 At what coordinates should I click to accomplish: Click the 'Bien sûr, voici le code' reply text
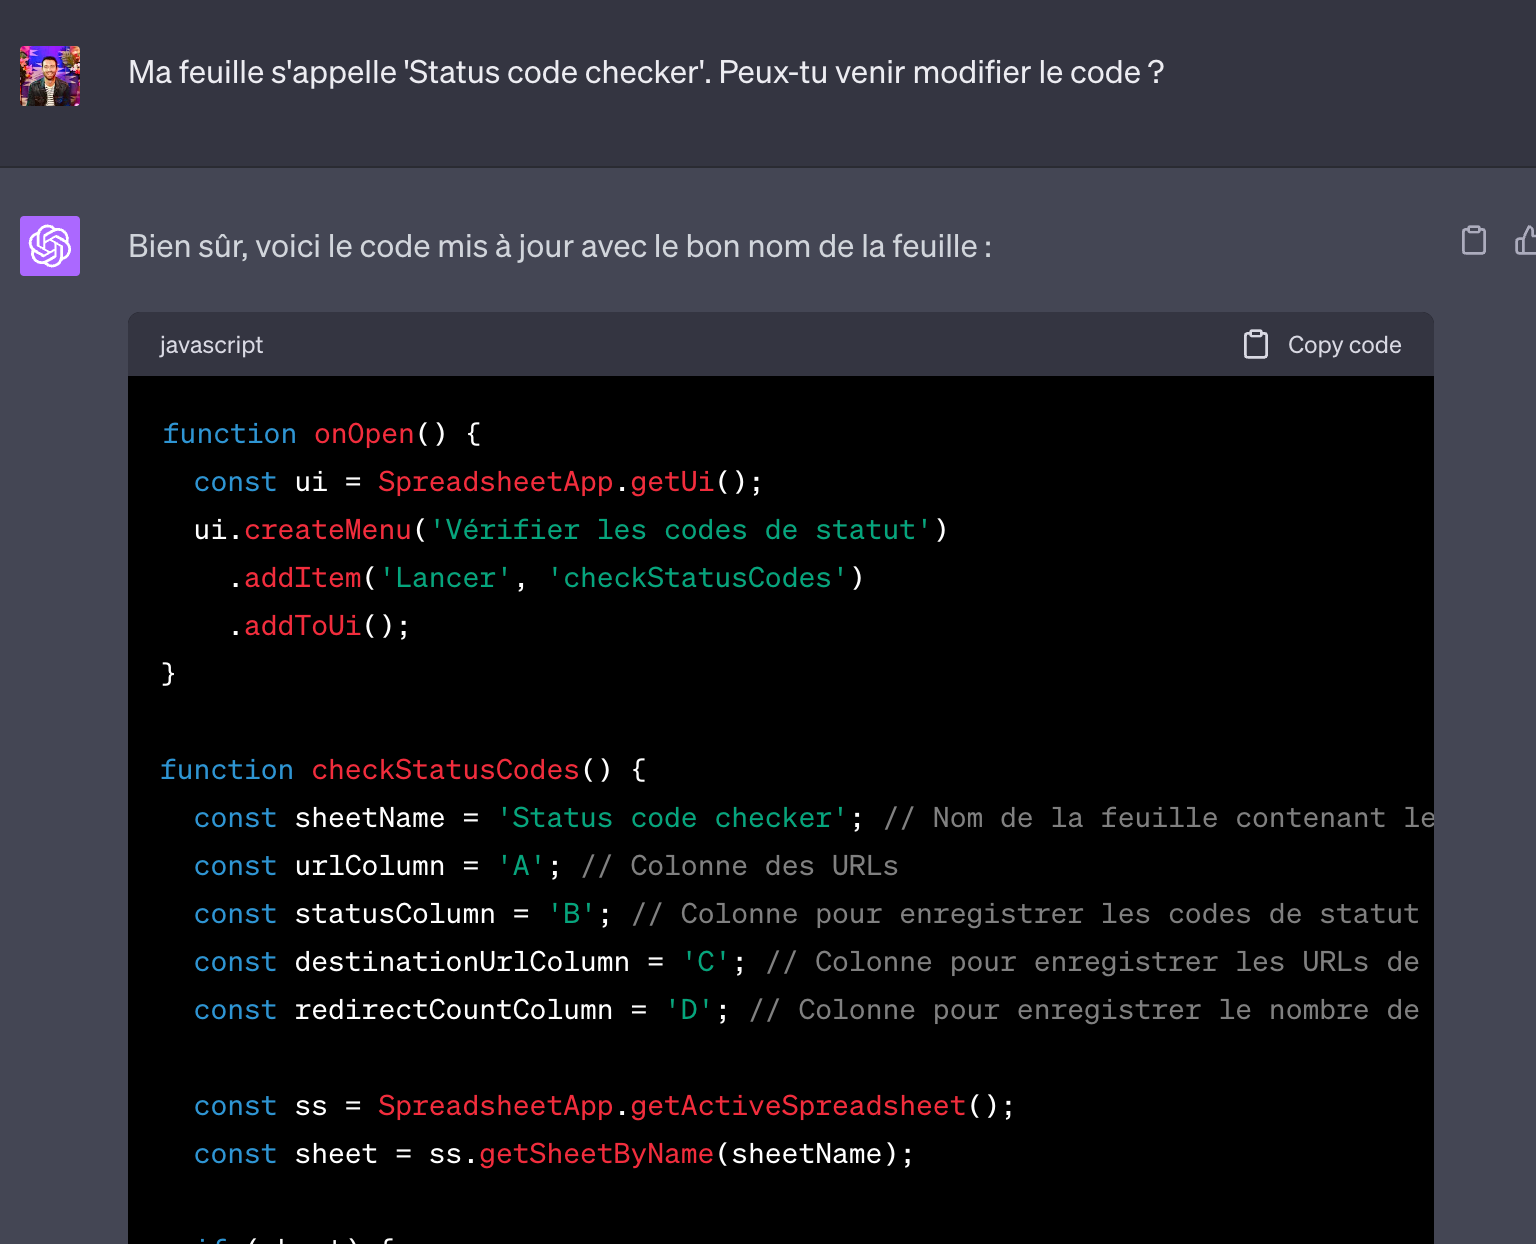[x=560, y=247]
